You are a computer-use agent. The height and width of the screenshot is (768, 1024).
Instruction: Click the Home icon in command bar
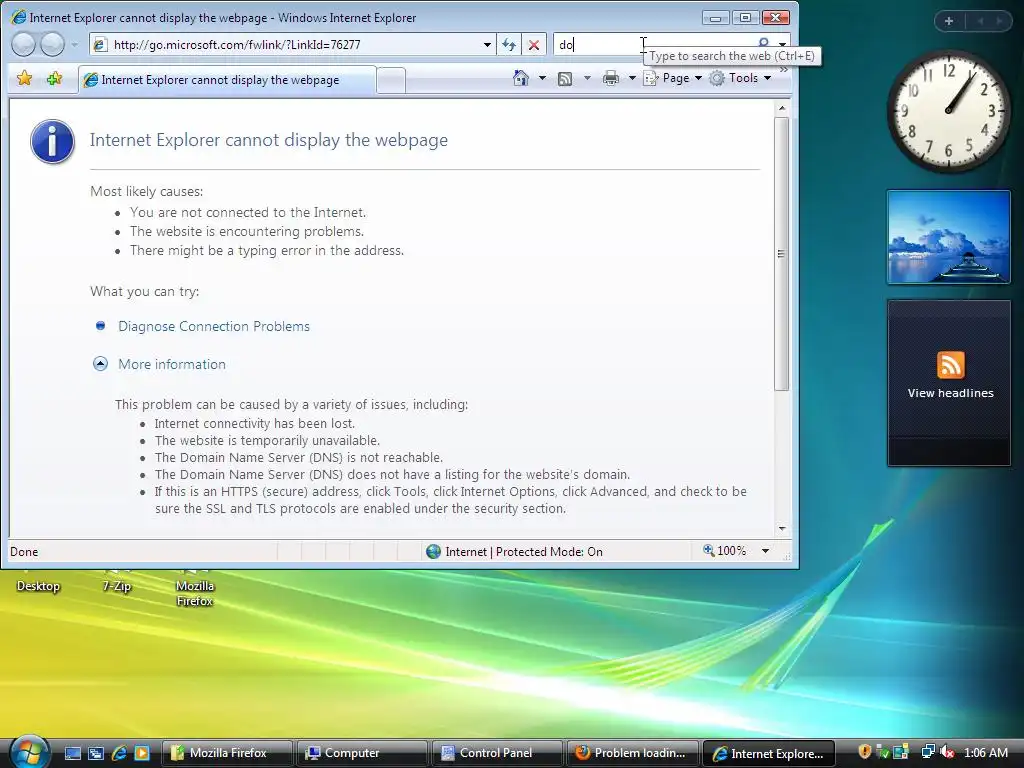(x=520, y=78)
